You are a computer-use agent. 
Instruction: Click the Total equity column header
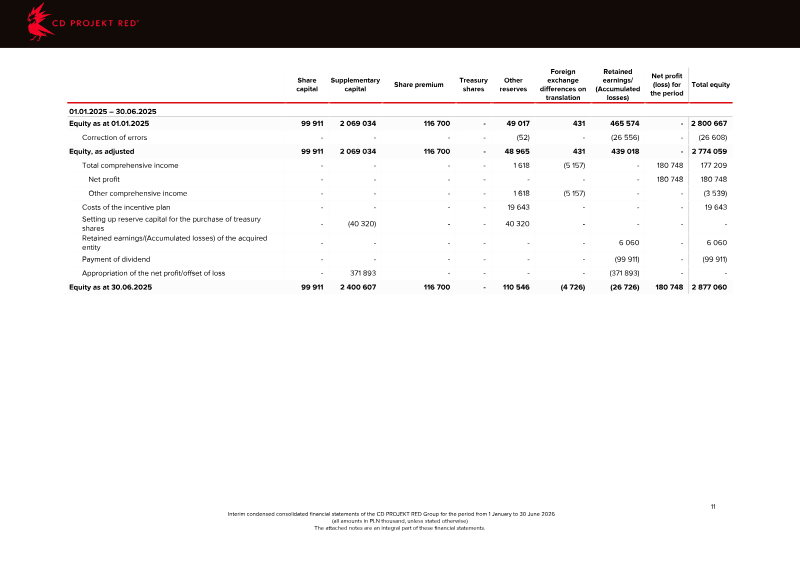point(711,85)
